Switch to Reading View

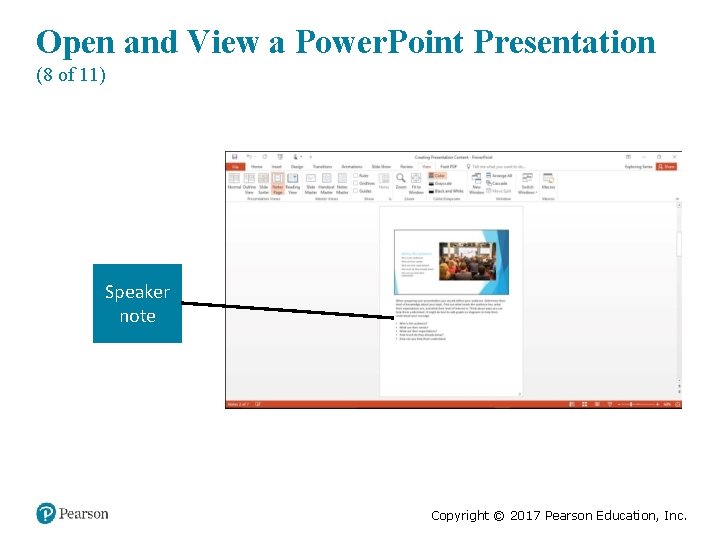click(292, 183)
